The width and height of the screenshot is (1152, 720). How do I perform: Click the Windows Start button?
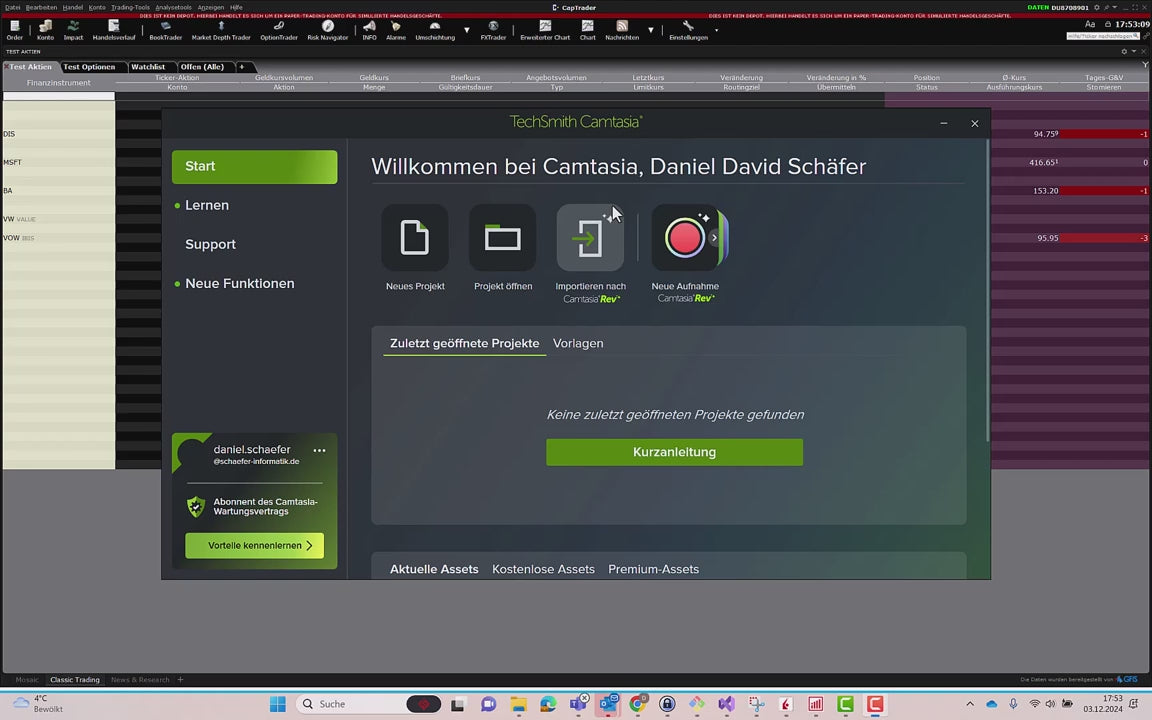pyautogui.click(x=278, y=704)
